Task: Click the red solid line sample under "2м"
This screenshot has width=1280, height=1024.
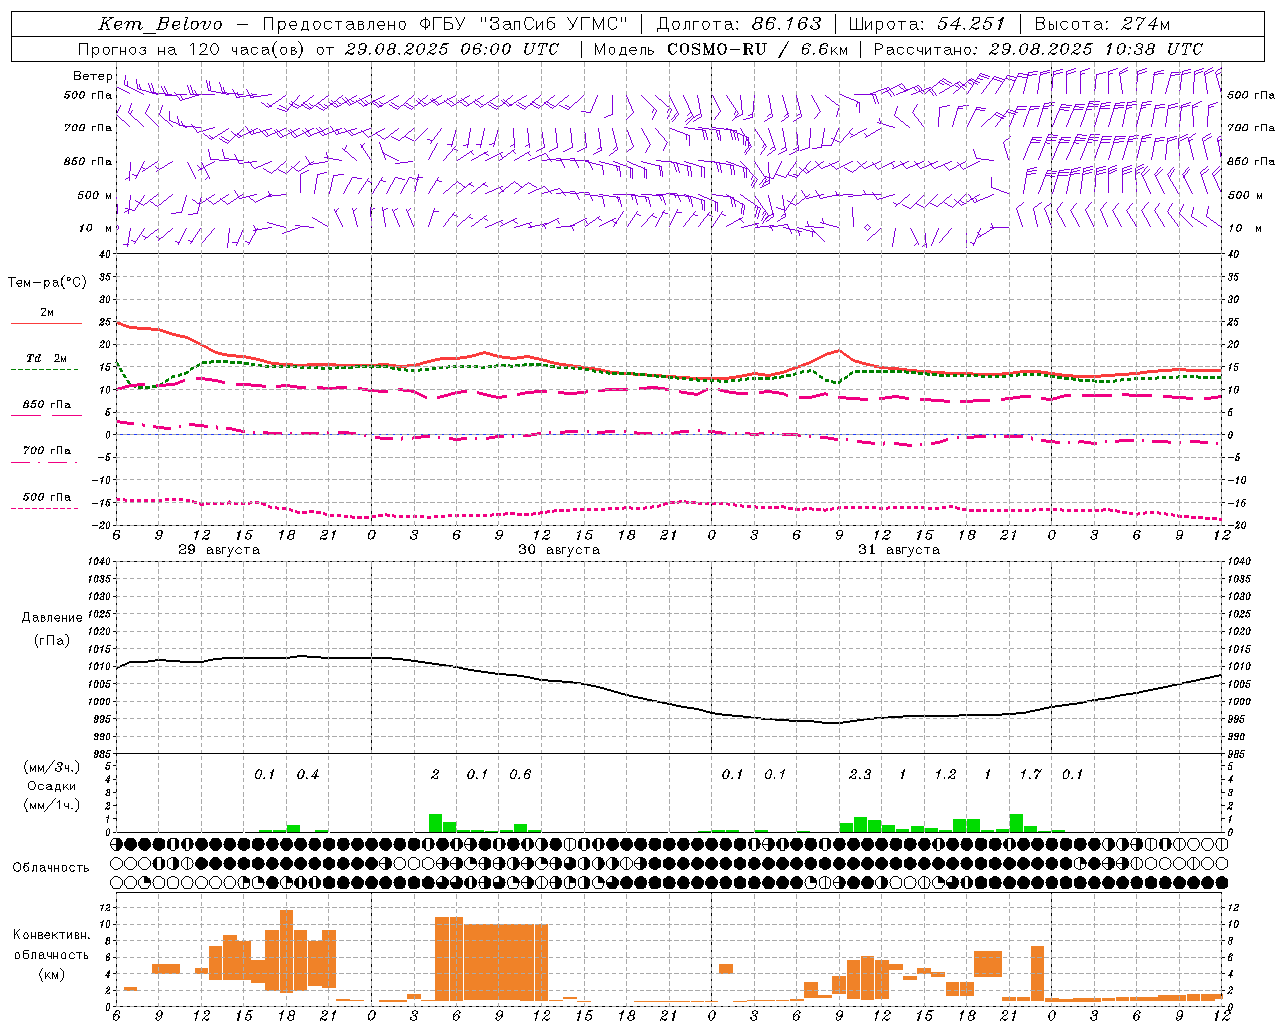Action: point(45,324)
